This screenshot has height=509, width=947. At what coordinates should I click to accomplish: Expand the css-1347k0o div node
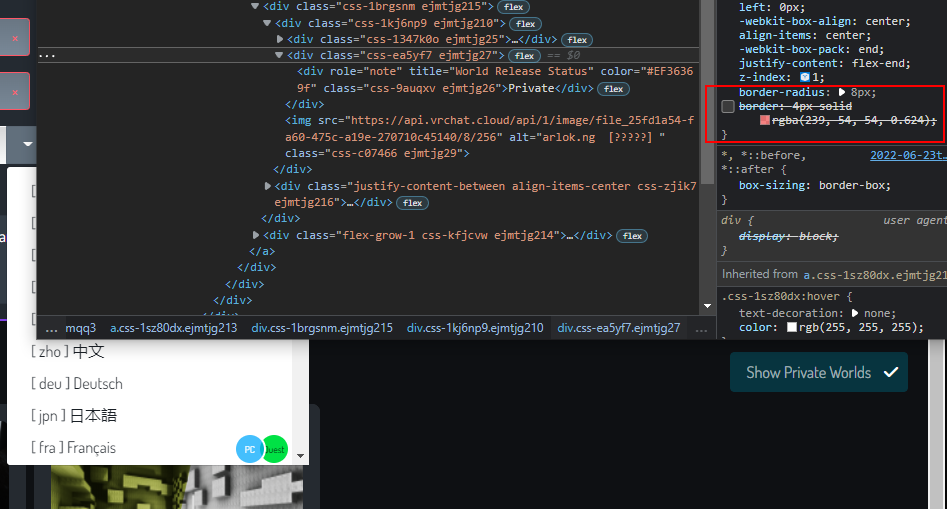280,39
